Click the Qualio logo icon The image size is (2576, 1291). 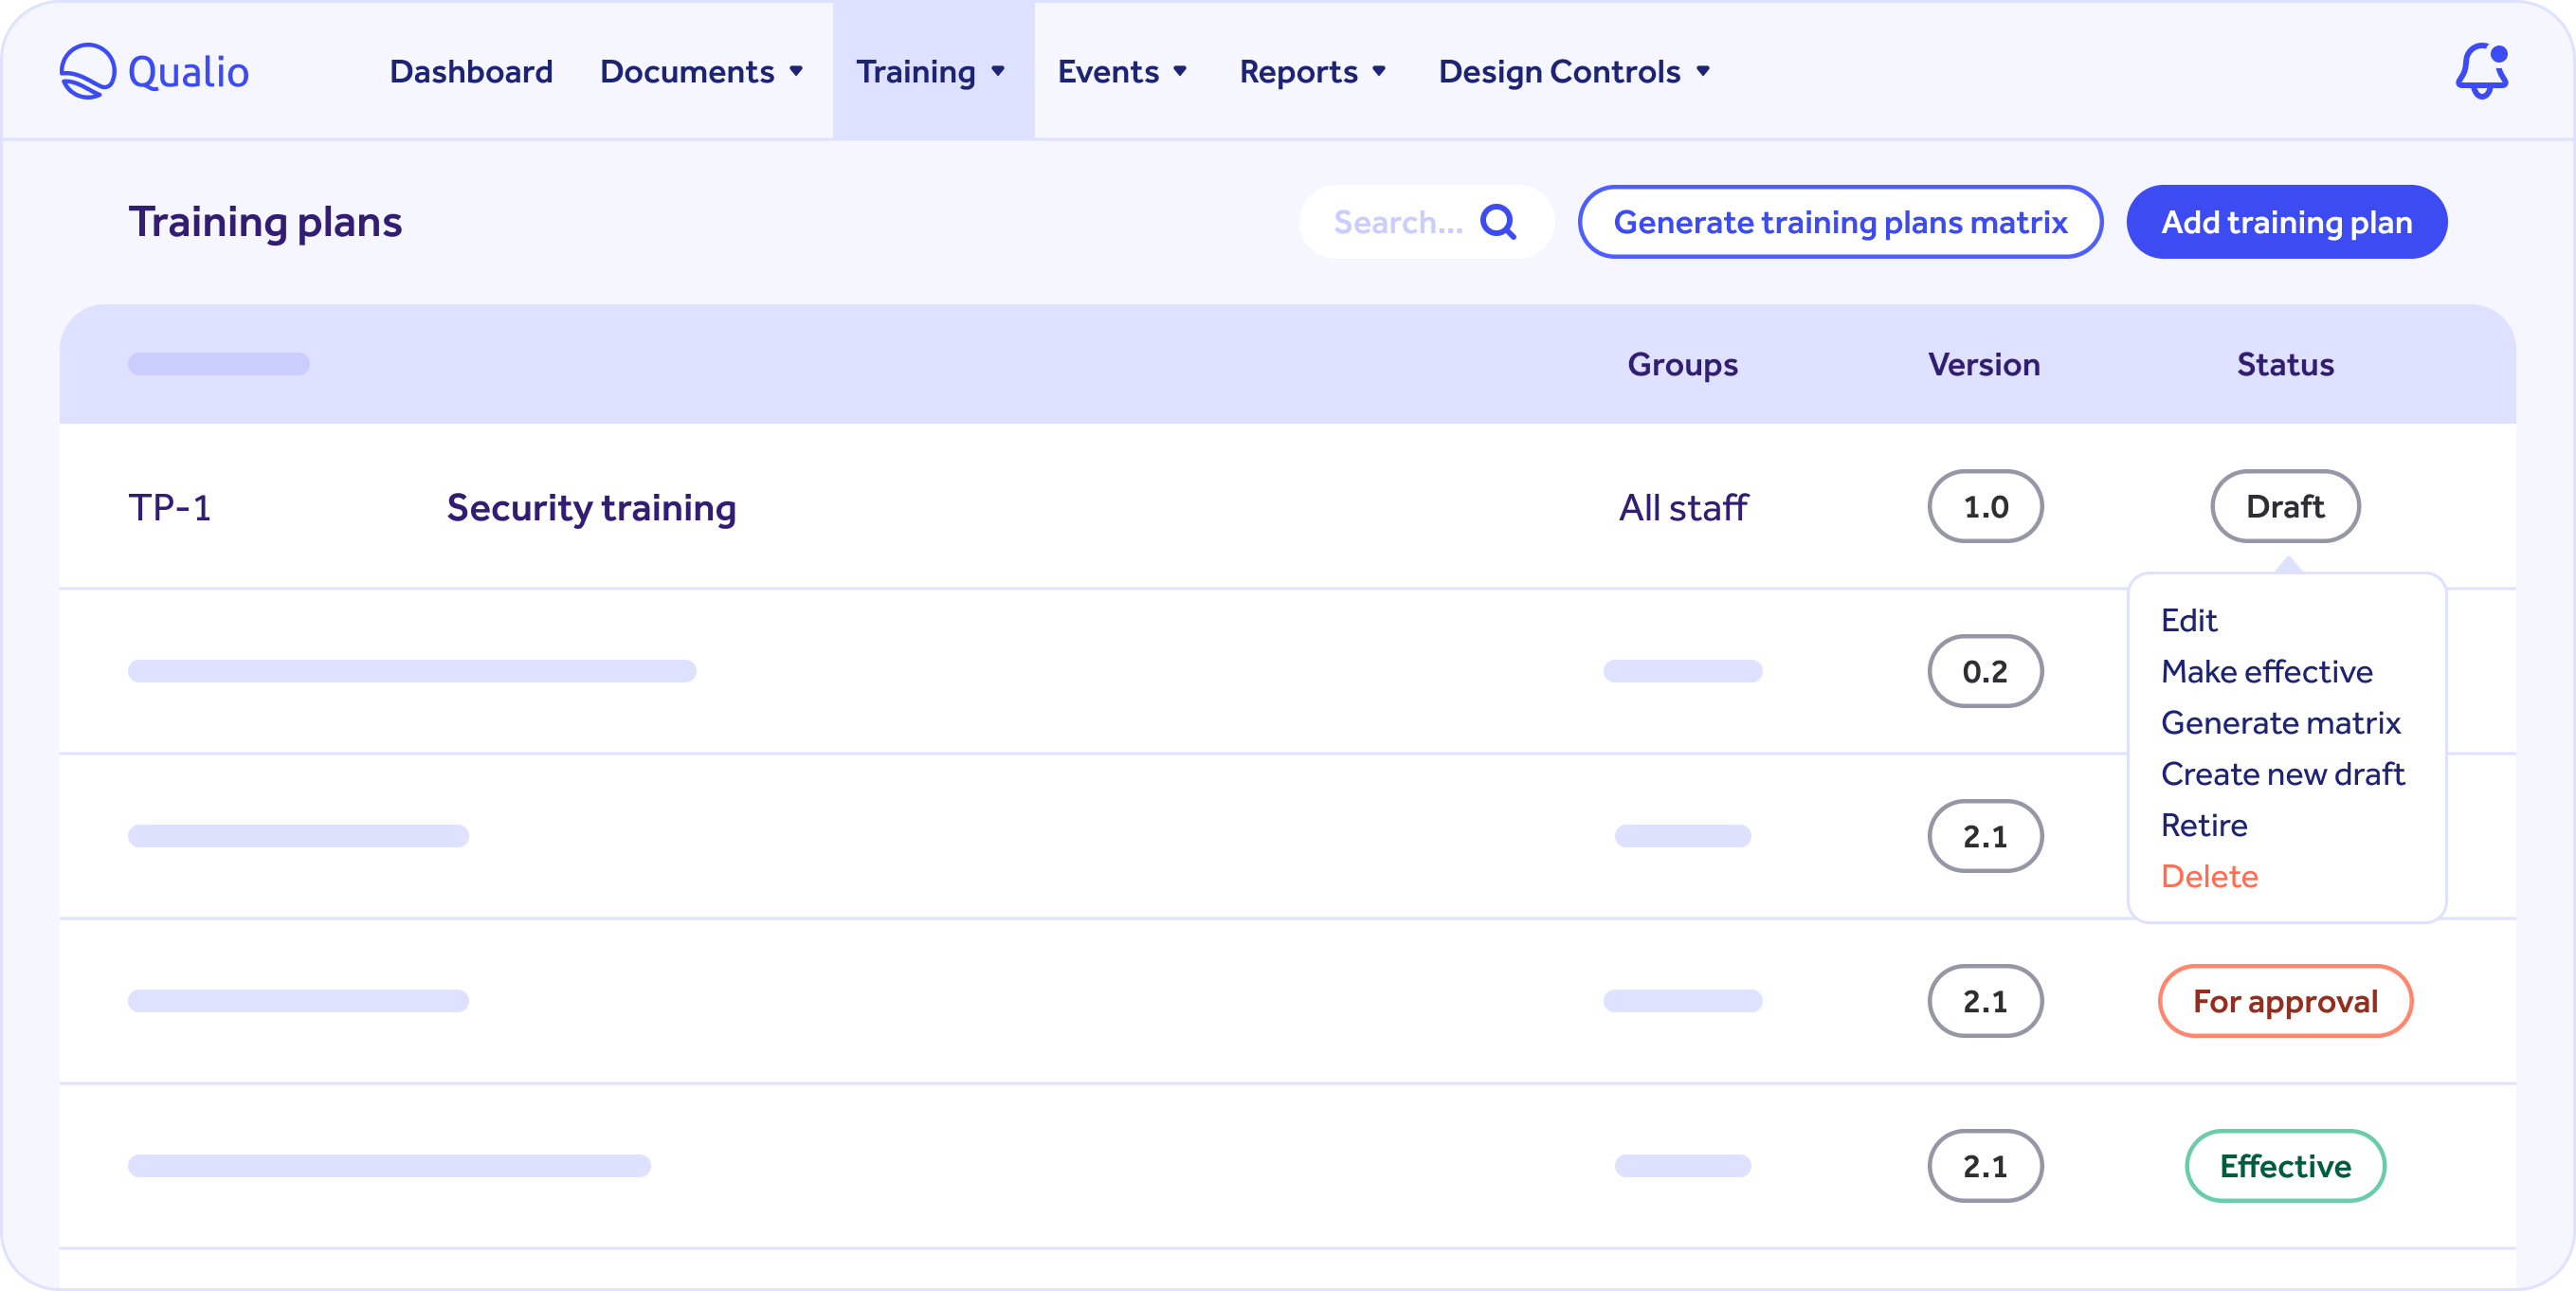85,71
